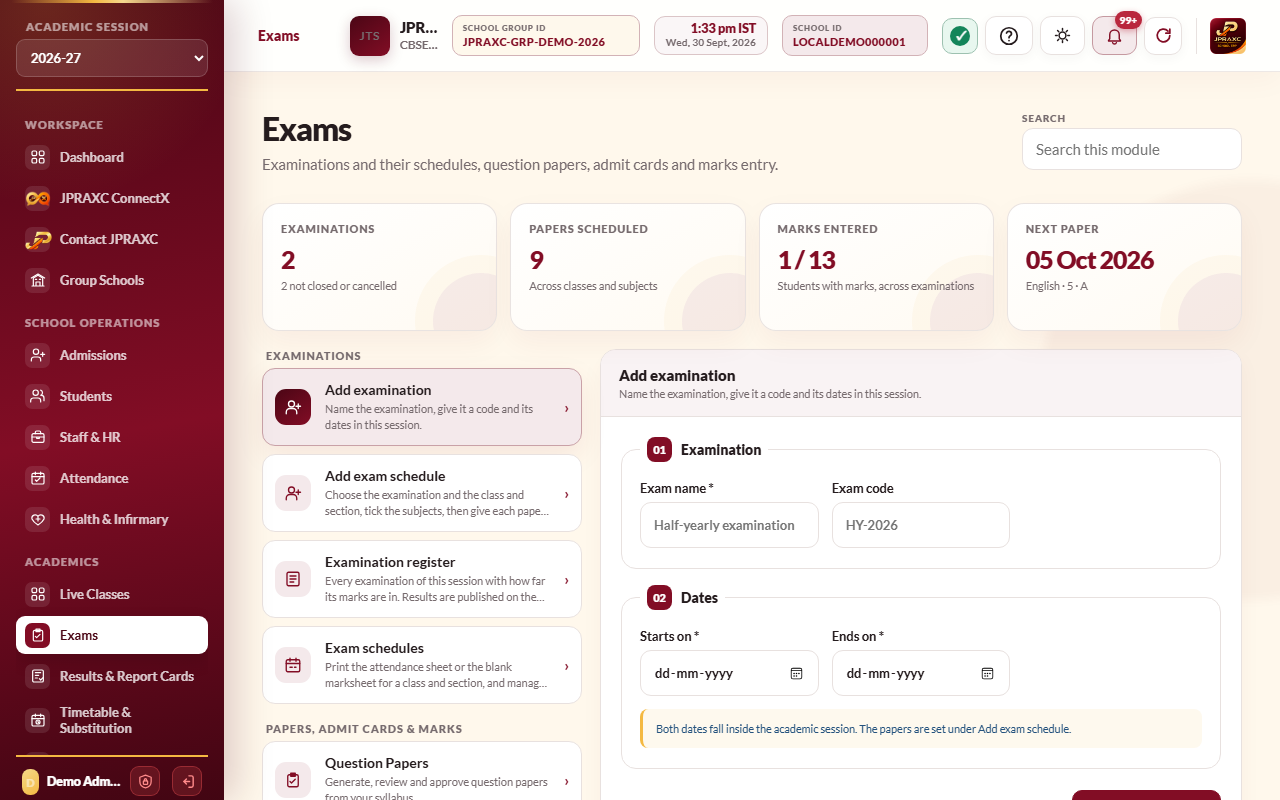Click the security shield lock icon

tap(145, 781)
